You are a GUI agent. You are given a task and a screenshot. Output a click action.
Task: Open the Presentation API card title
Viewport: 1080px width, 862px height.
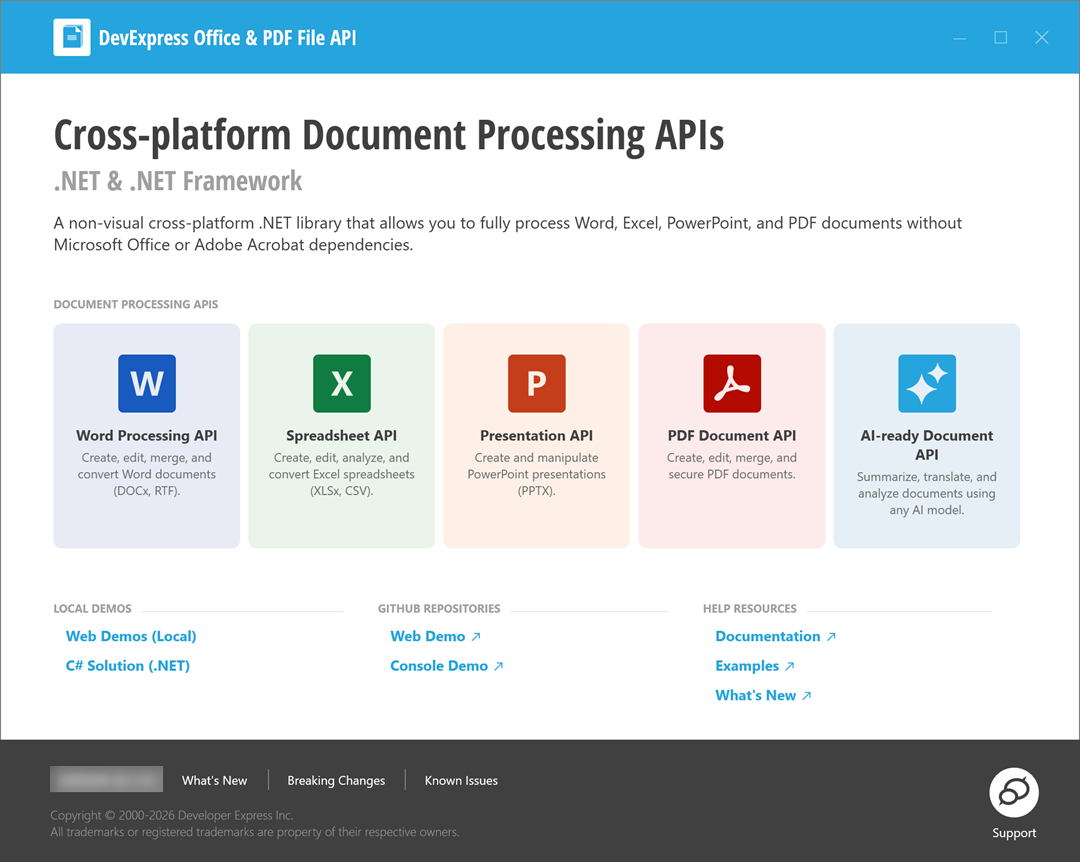tap(537, 435)
